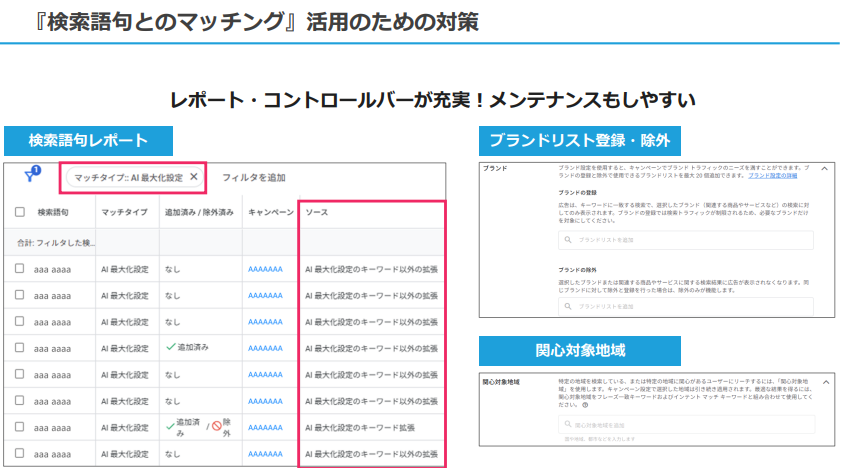Select the slide title 『検索語句とのマッチング』活用のための対策
This screenshot has width=853, height=468.
pos(254,22)
